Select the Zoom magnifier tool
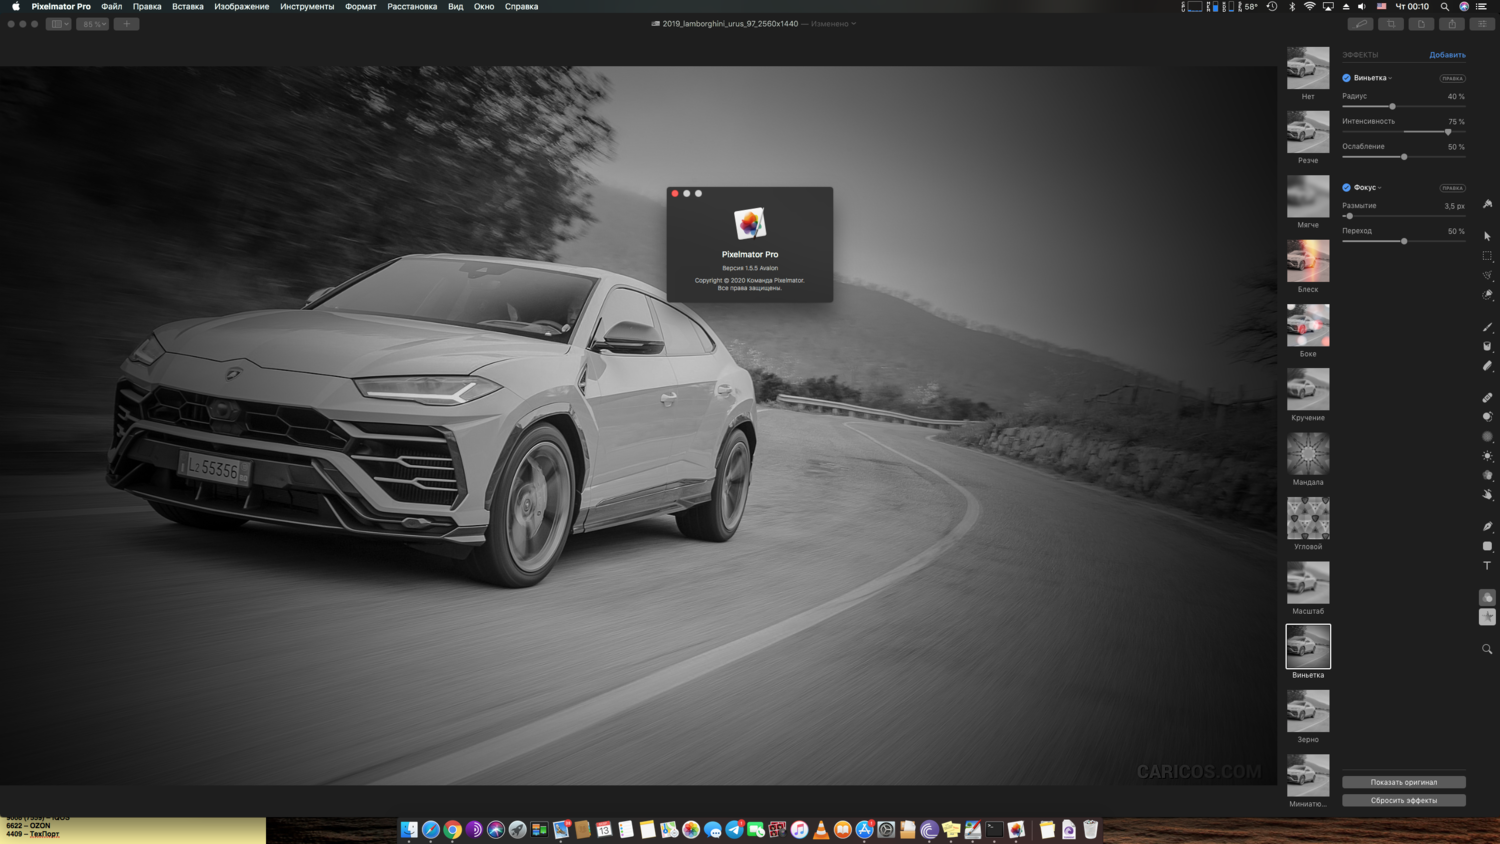Image resolution: width=1500 pixels, height=844 pixels. point(1487,649)
